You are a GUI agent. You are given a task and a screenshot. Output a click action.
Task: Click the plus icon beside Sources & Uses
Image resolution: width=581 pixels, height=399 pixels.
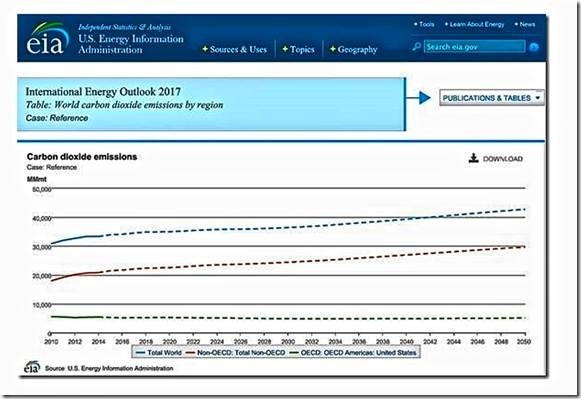[x=205, y=49]
